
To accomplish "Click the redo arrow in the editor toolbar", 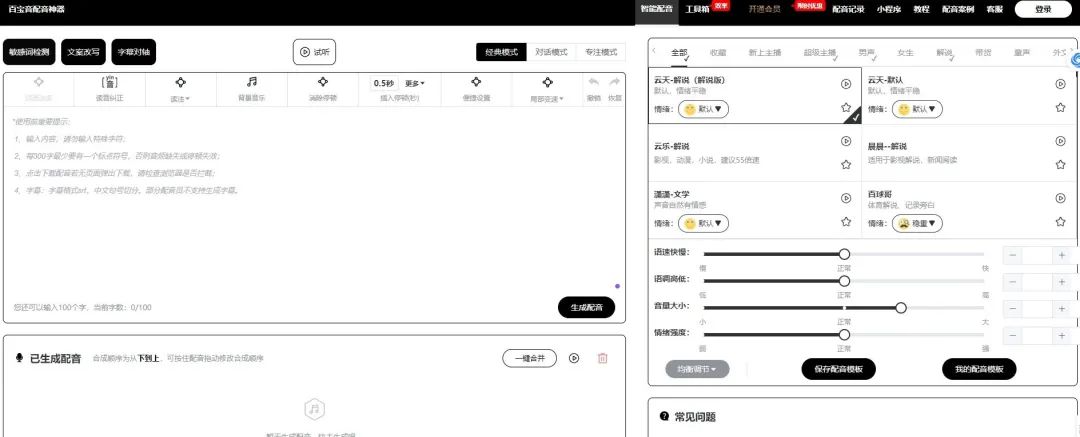I will 614,82.
